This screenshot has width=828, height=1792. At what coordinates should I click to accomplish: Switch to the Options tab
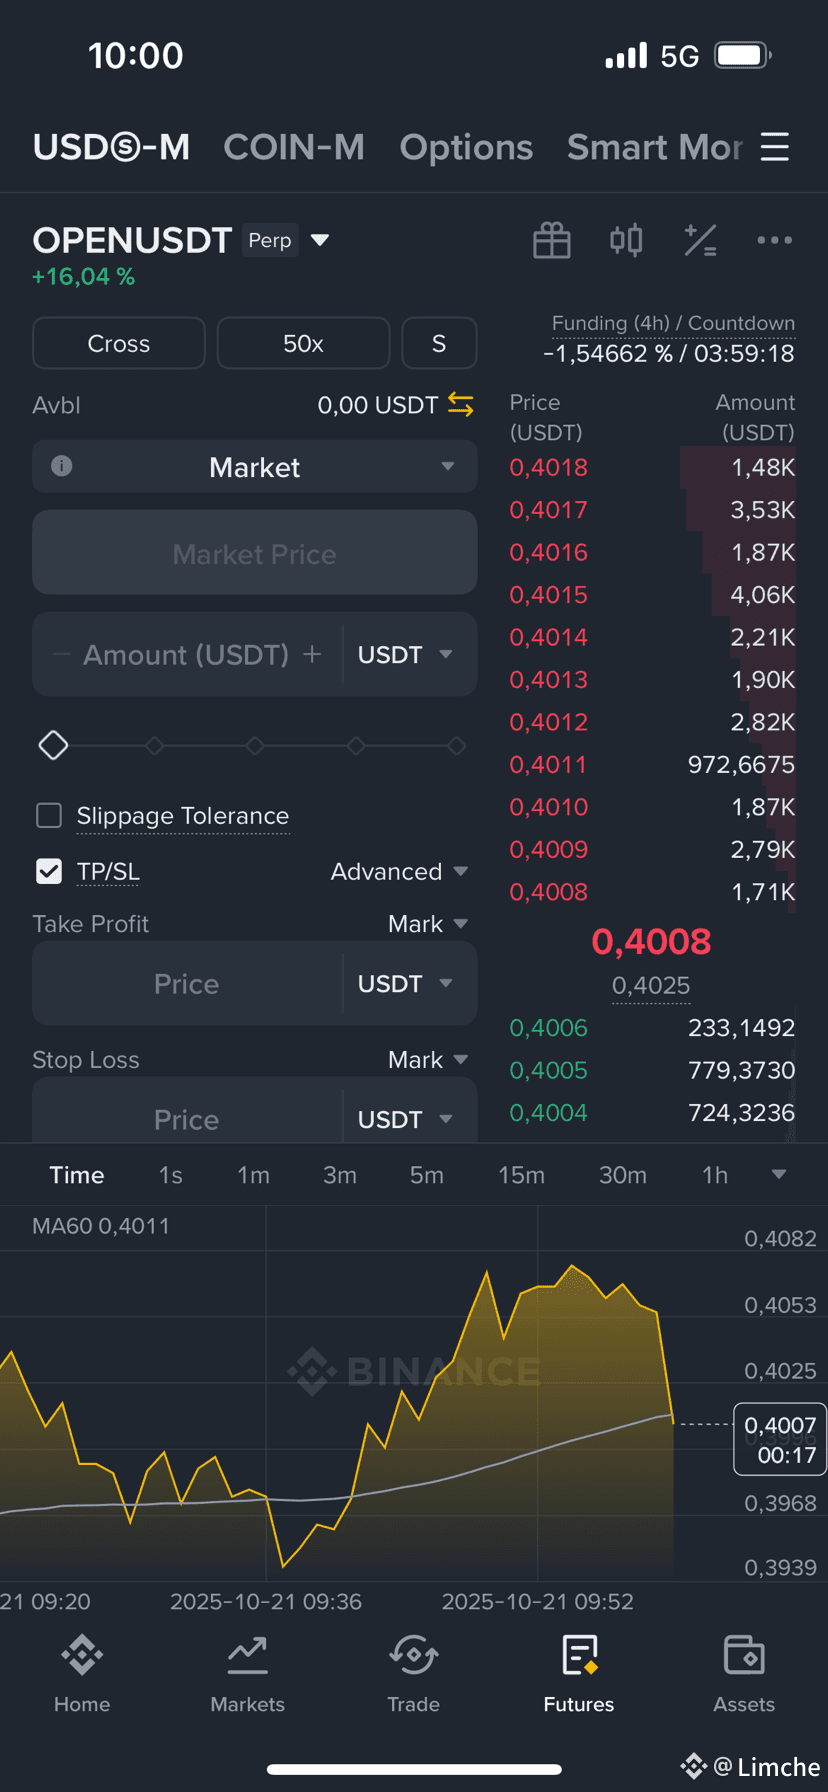(x=466, y=148)
